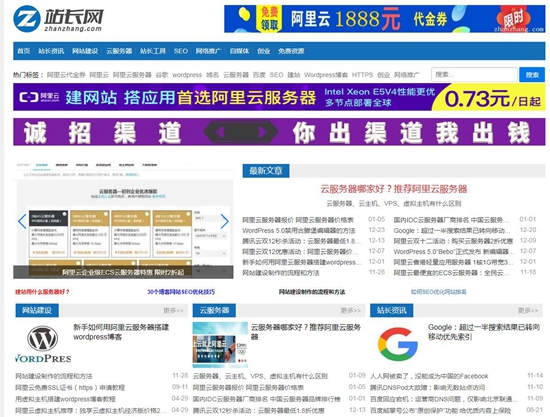Open article 阿里云最便宜的ECS云服务器
The width and height of the screenshot is (550, 417).
coord(452,273)
